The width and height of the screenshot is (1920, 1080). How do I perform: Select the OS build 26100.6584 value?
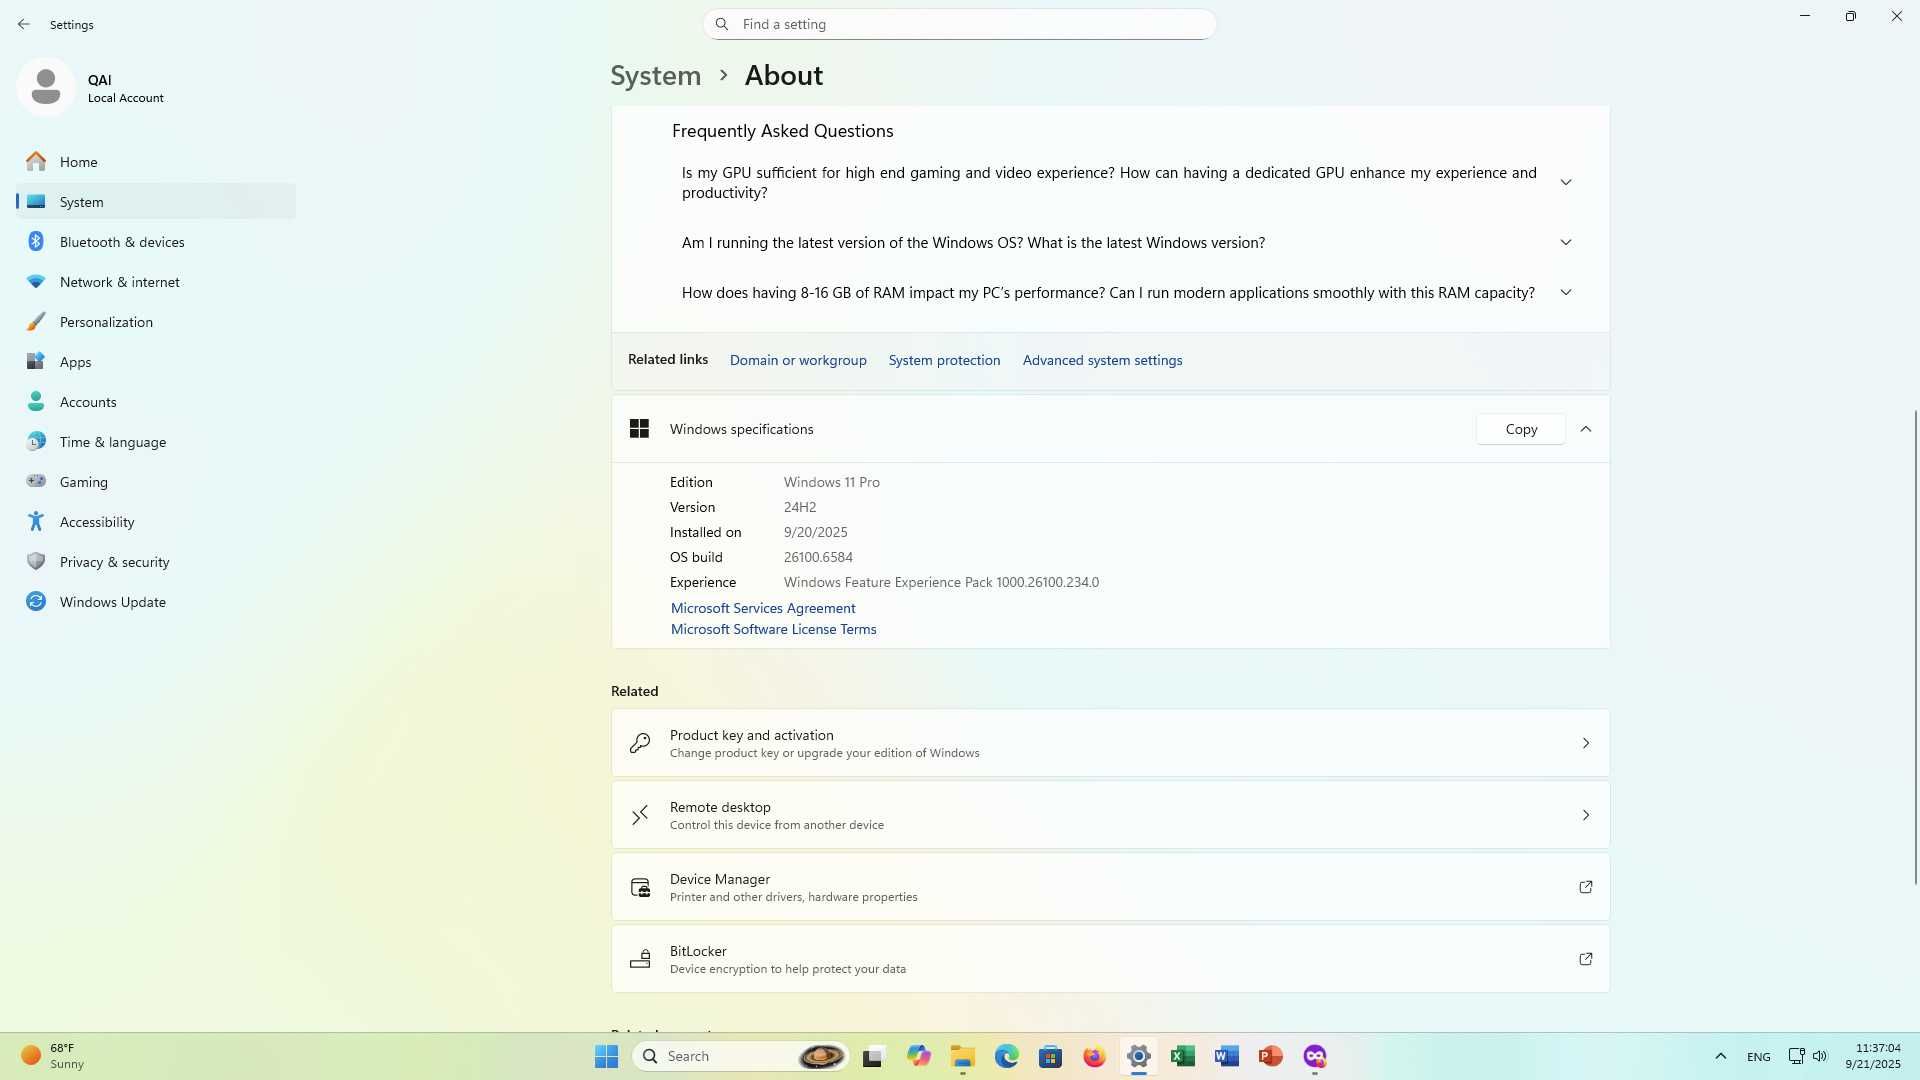818,557
